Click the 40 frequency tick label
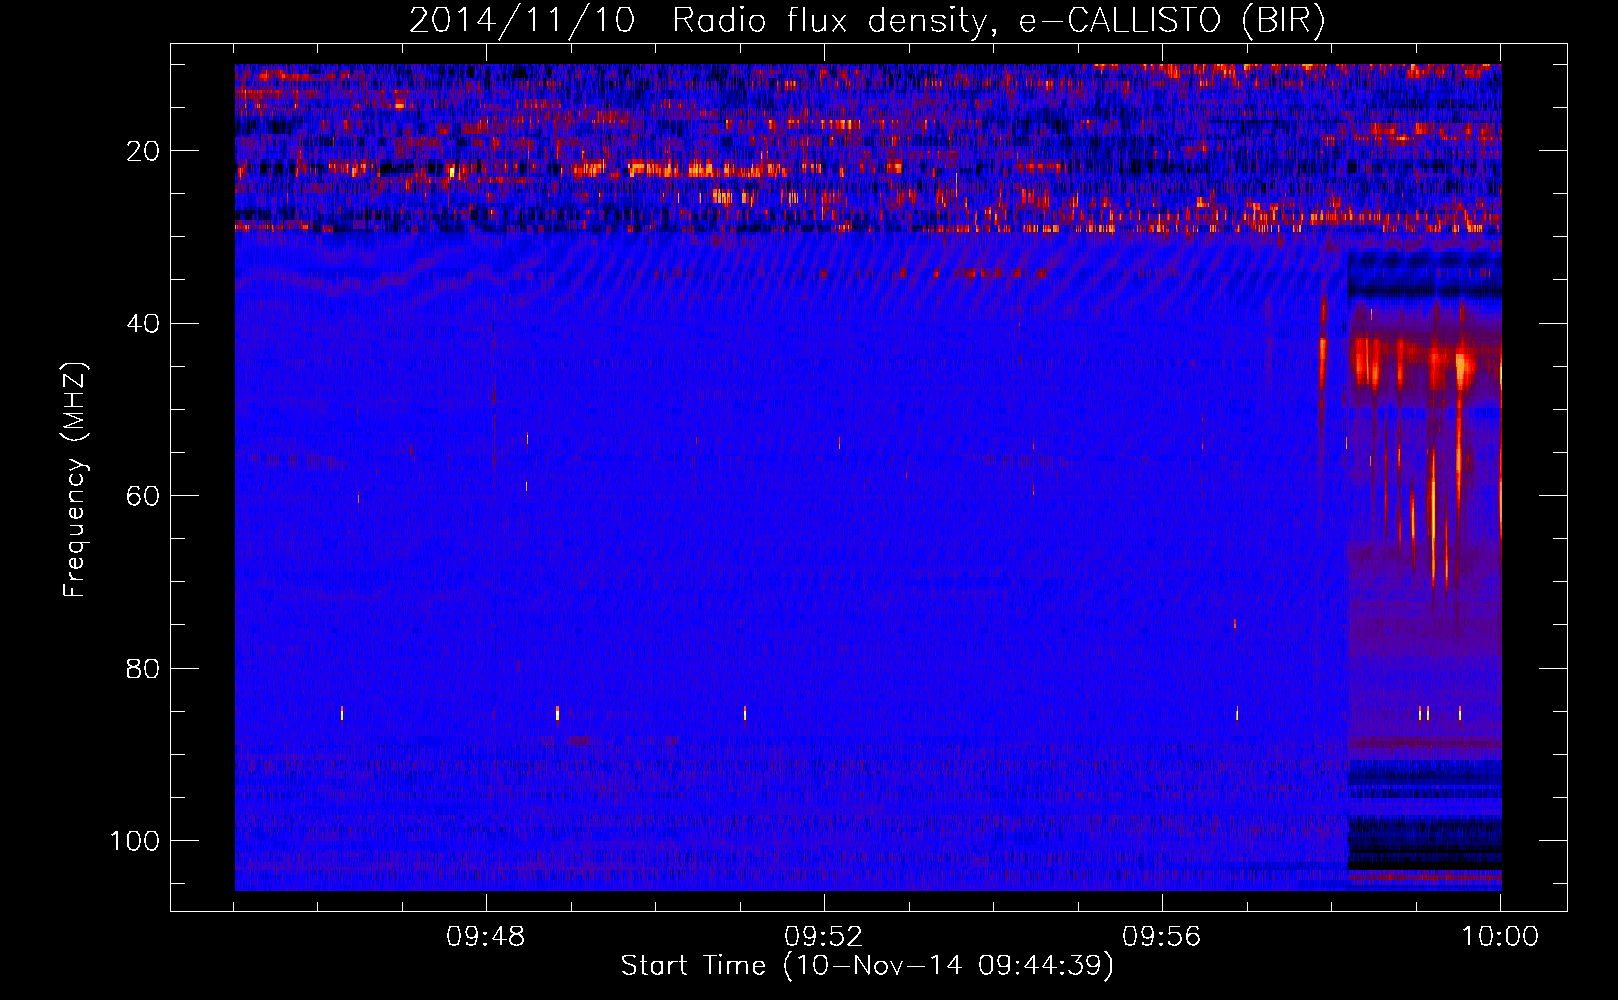 pyautogui.click(x=144, y=324)
